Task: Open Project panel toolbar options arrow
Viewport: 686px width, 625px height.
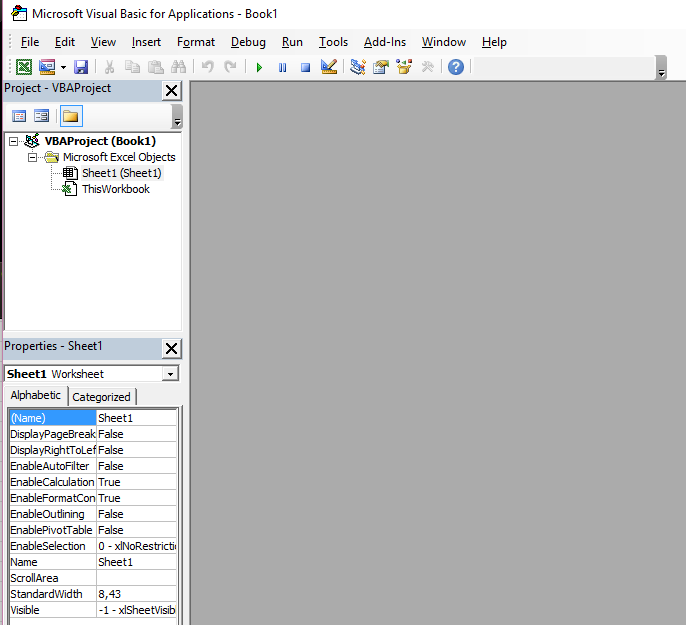Action: point(177,117)
